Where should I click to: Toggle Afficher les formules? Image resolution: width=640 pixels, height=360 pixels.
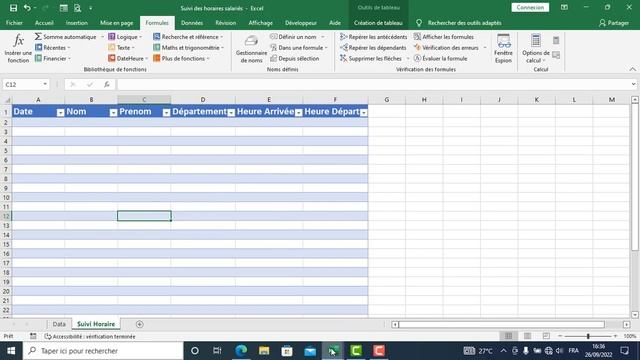[444, 37]
